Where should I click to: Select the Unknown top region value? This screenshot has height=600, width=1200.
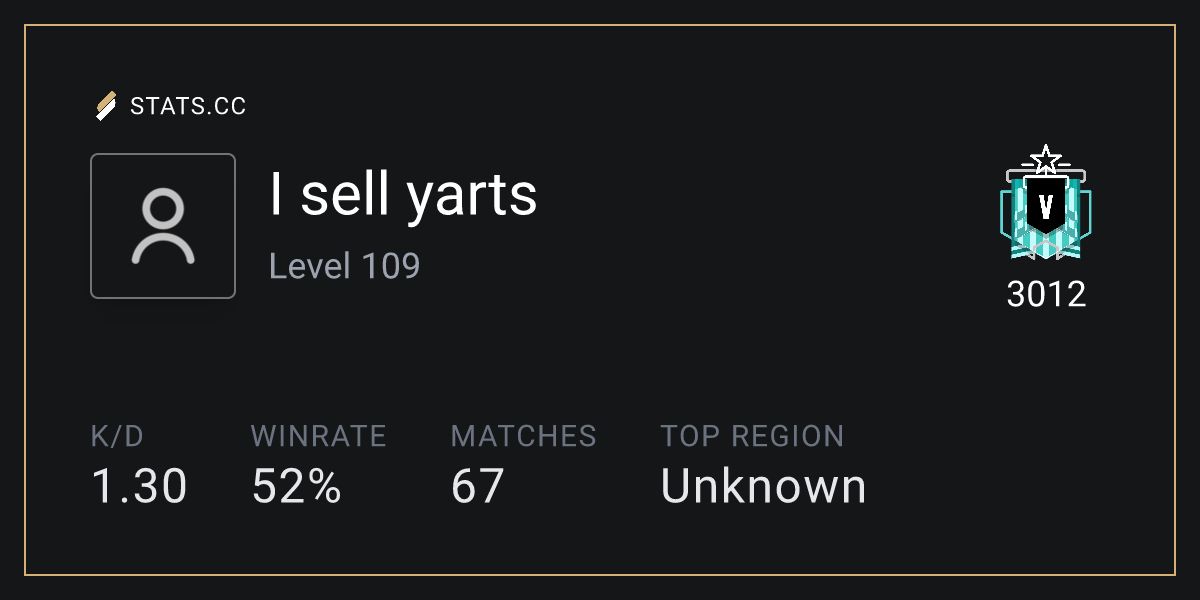click(763, 486)
